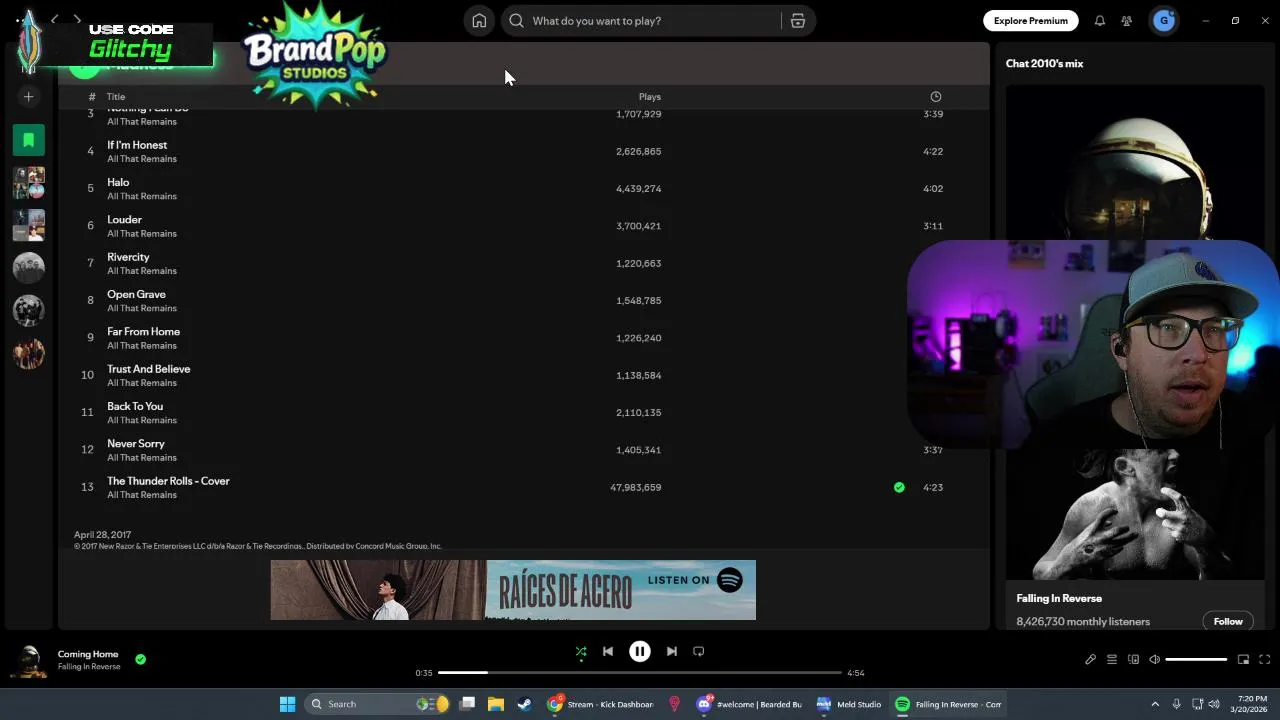
Task: Play the track Far From Home
Action: pyautogui.click(x=143, y=332)
